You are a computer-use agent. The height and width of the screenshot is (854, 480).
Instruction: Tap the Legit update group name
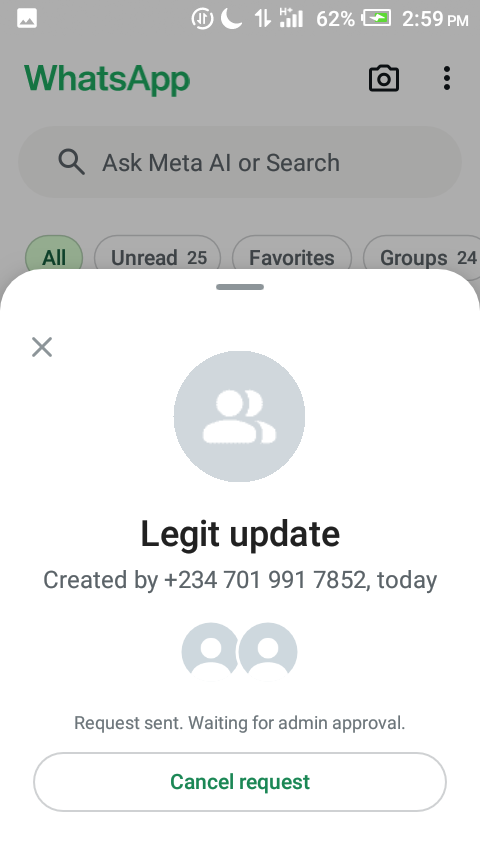(x=240, y=534)
